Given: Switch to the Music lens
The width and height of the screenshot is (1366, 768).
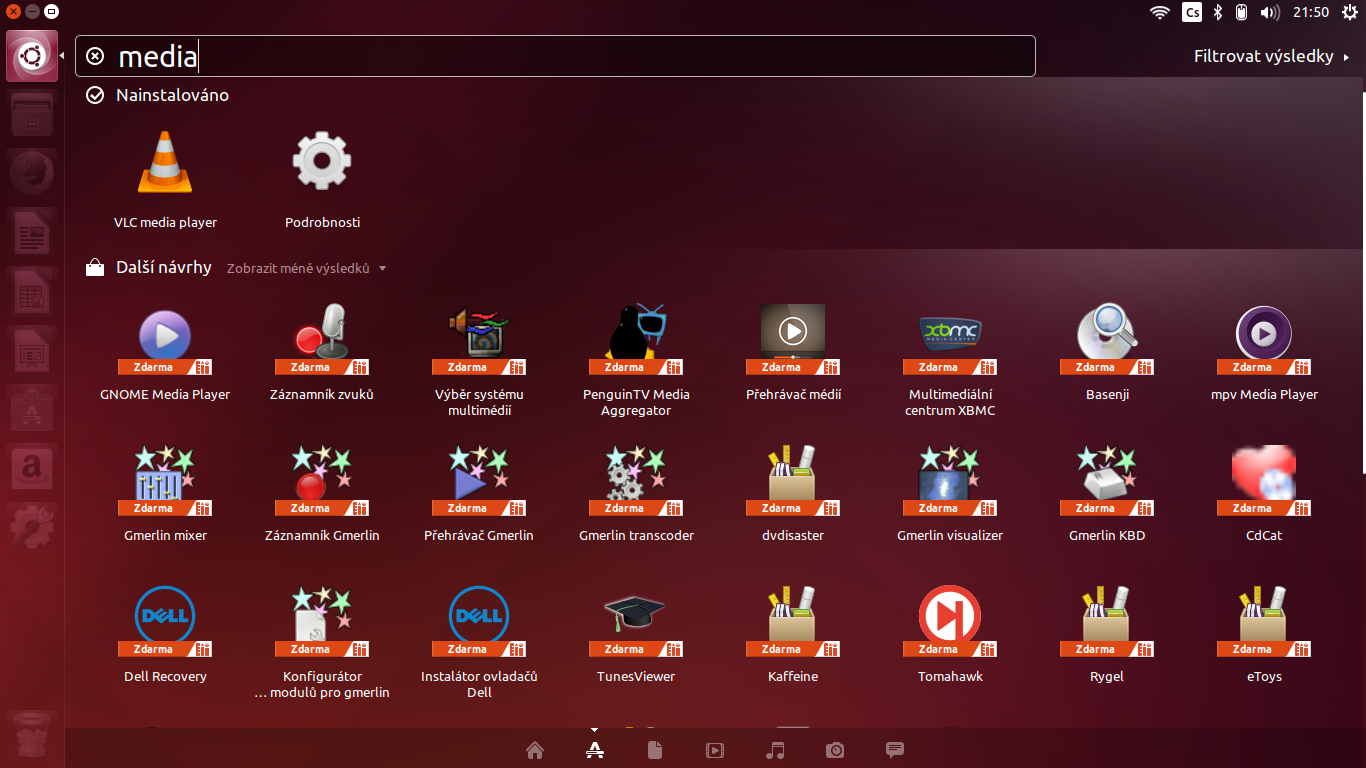Looking at the screenshot, I should point(775,750).
